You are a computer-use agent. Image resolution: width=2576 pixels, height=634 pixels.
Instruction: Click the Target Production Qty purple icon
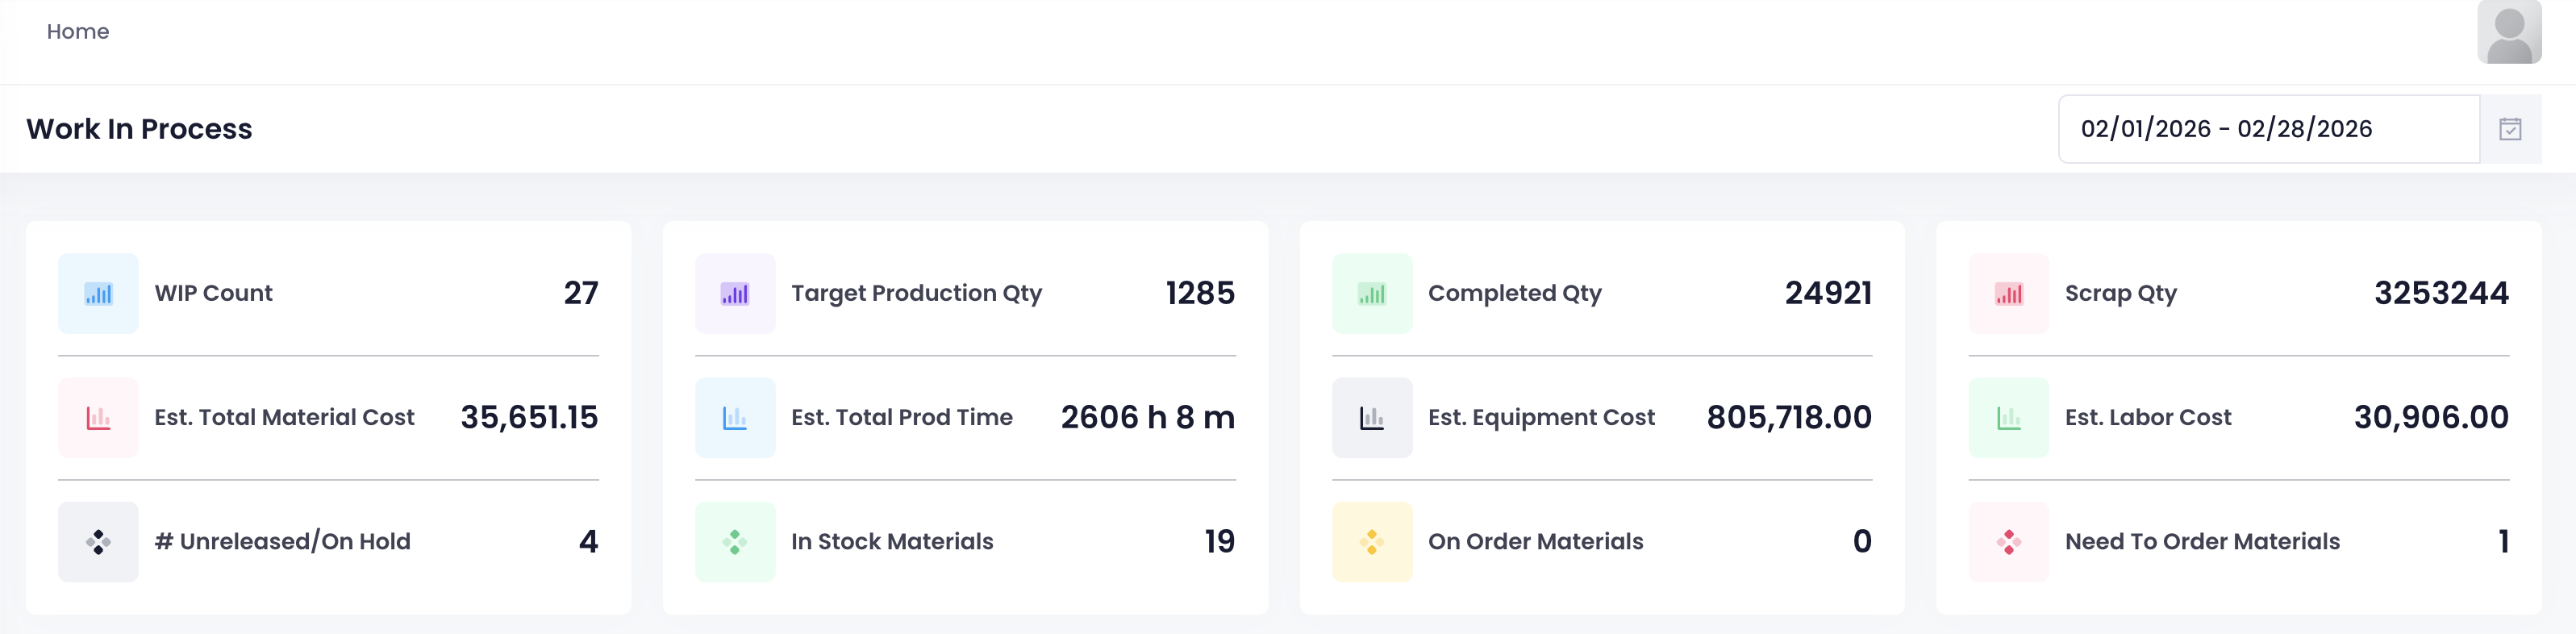click(735, 293)
